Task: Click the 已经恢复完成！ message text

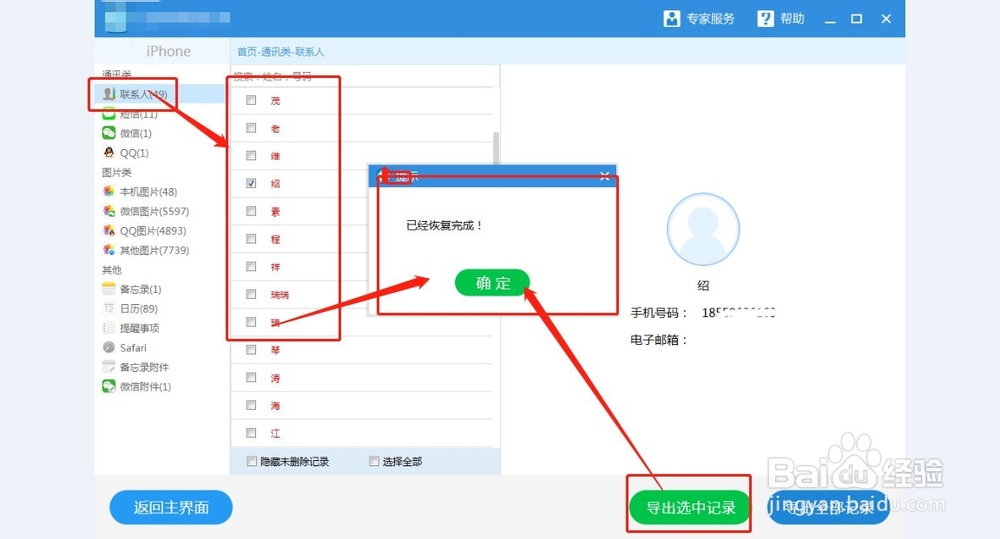Action: [445, 225]
